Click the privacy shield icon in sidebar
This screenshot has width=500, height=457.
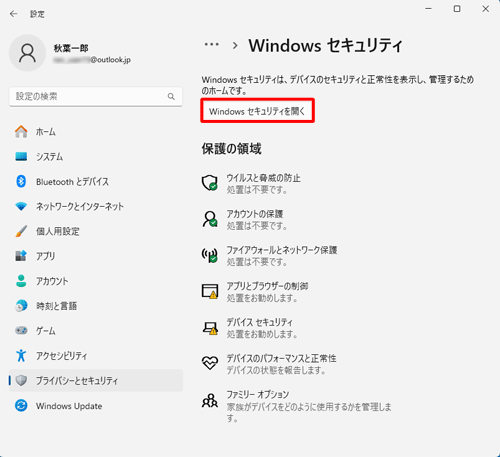(x=21, y=380)
